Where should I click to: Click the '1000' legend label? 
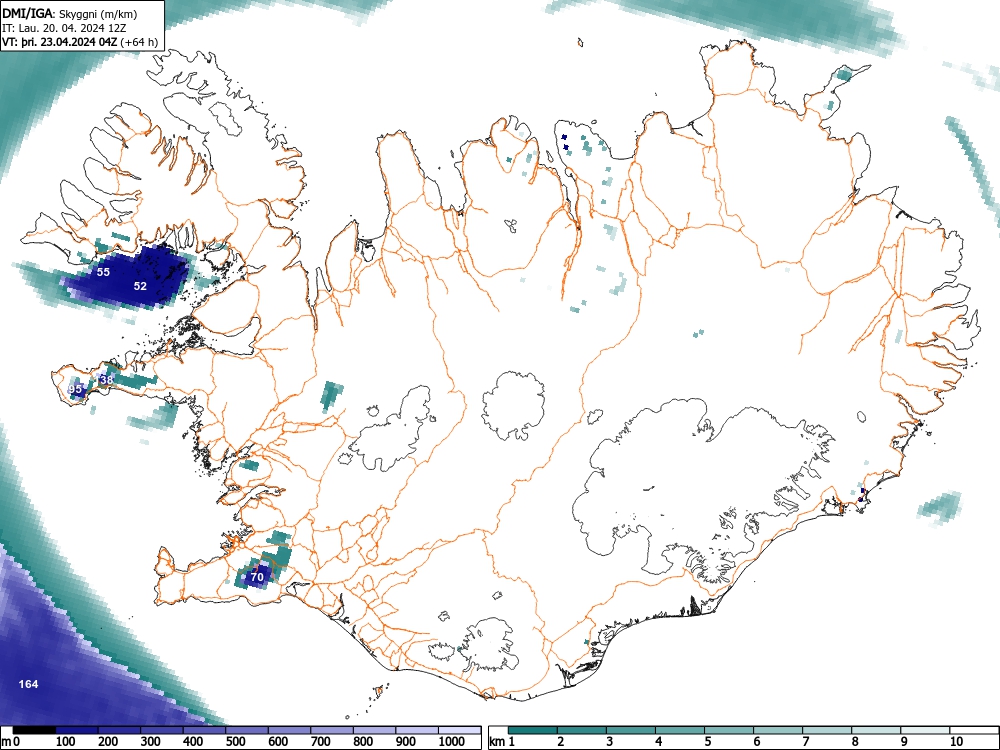point(452,742)
